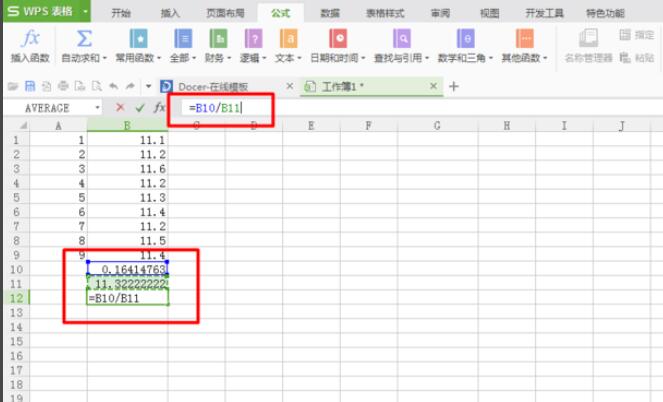Screen dimensions: 663x402
Task: Open the Logical (逻辑) functions icon
Action: (x=253, y=40)
